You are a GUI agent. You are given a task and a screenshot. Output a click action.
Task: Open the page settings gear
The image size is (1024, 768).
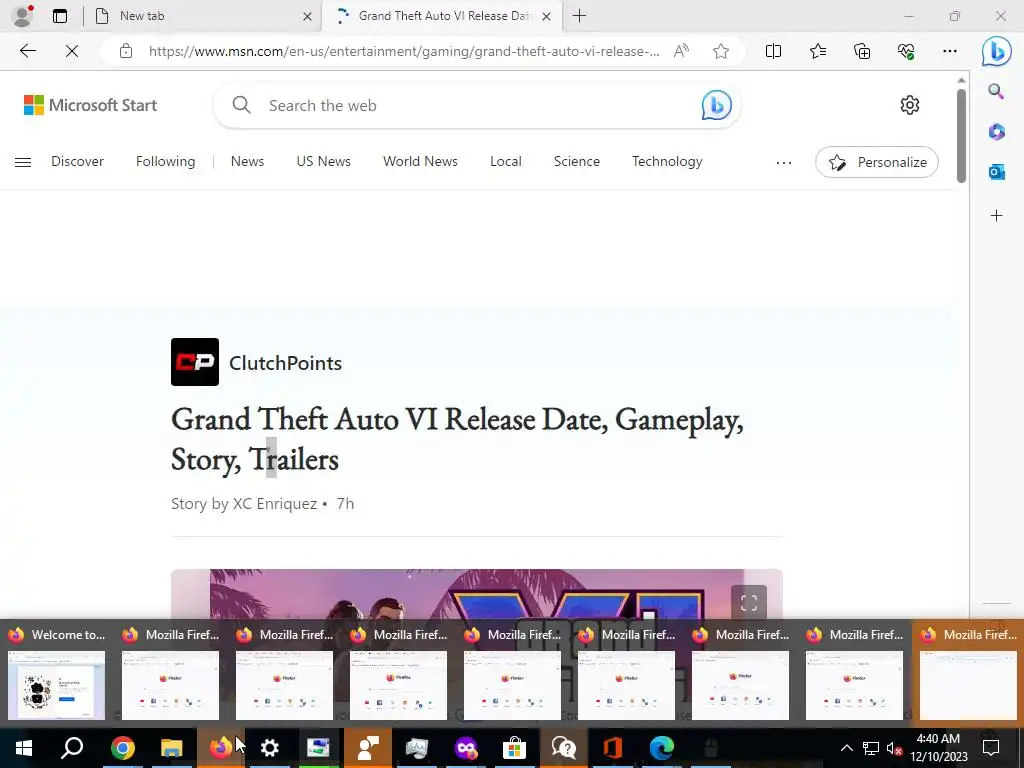tap(909, 105)
